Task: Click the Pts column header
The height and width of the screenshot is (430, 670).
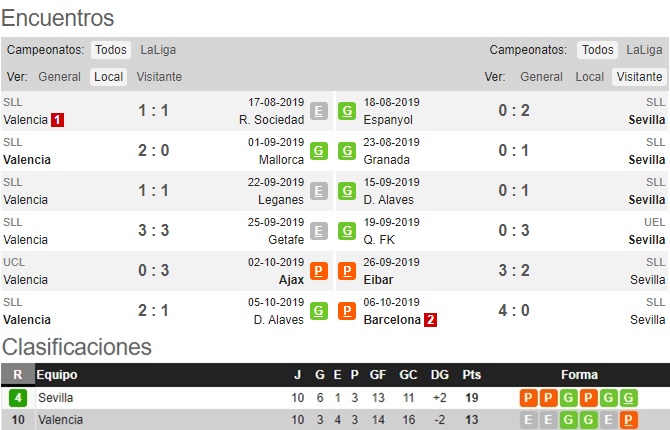Action: pyautogui.click(x=471, y=375)
